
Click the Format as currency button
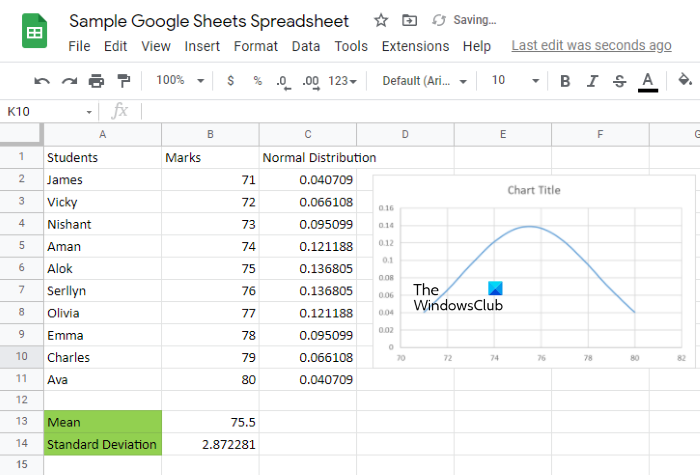[x=231, y=81]
